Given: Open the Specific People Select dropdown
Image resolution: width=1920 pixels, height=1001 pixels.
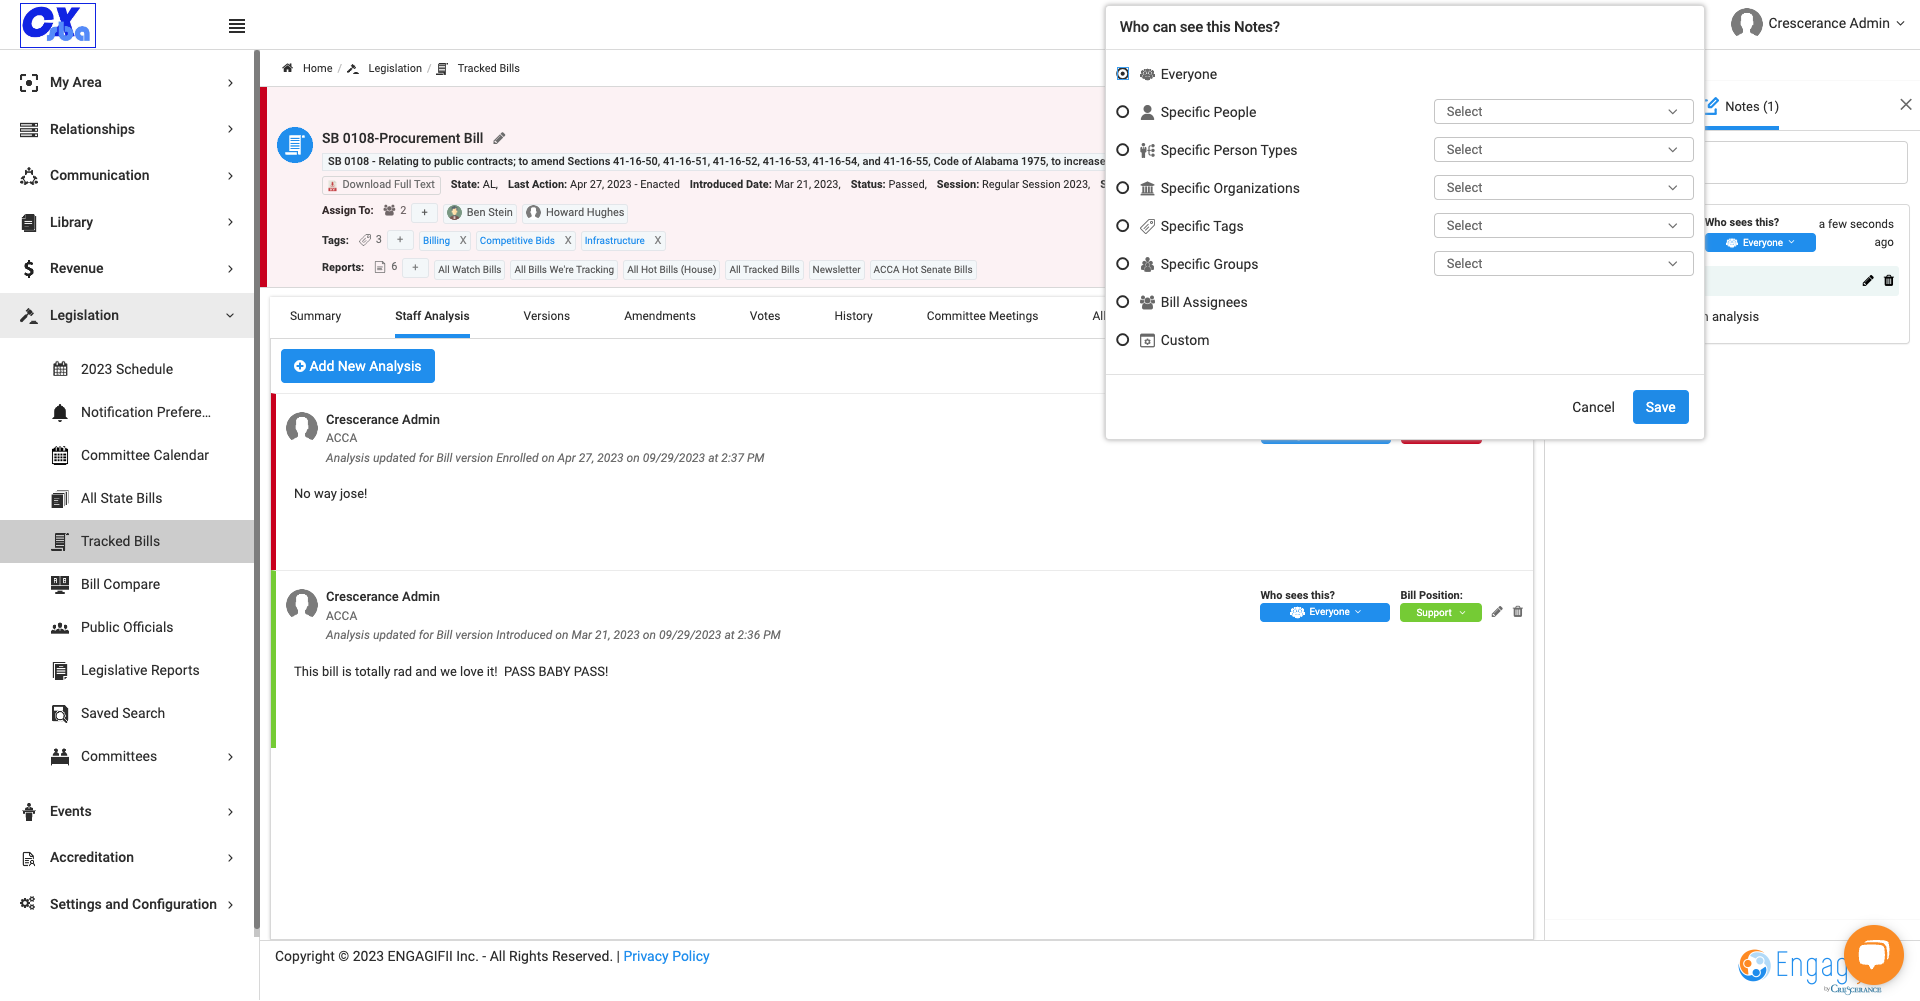Looking at the screenshot, I should pyautogui.click(x=1563, y=112).
